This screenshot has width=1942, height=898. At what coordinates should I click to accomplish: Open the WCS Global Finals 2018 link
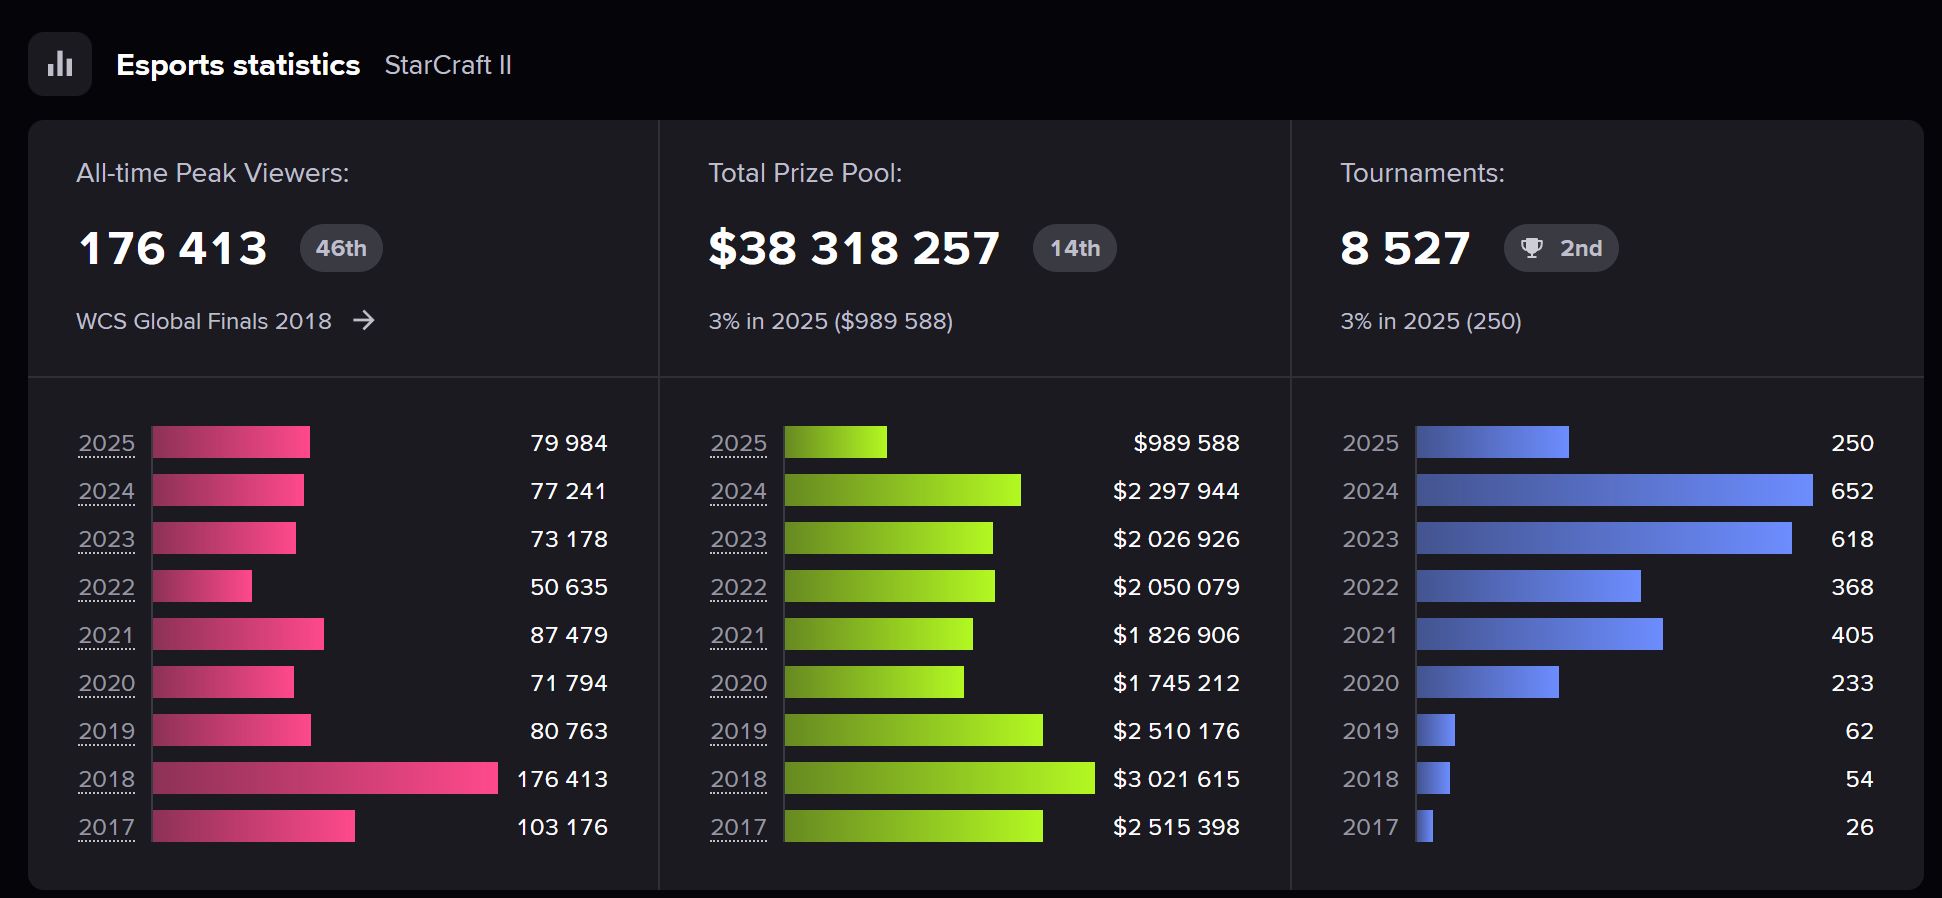204,321
